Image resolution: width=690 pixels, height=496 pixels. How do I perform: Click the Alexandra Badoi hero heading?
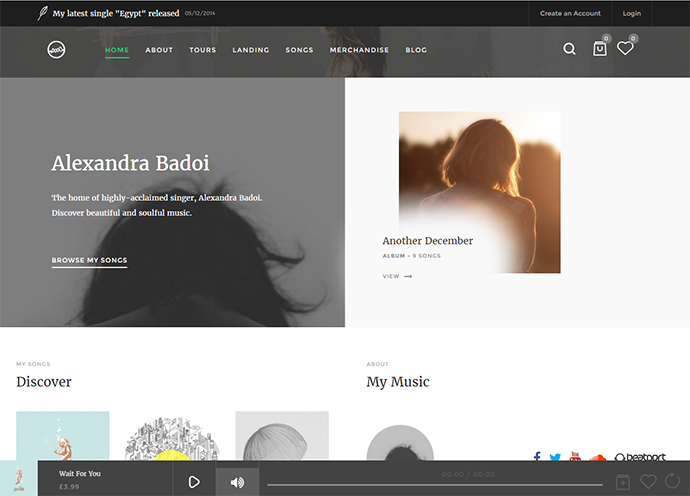[130, 163]
